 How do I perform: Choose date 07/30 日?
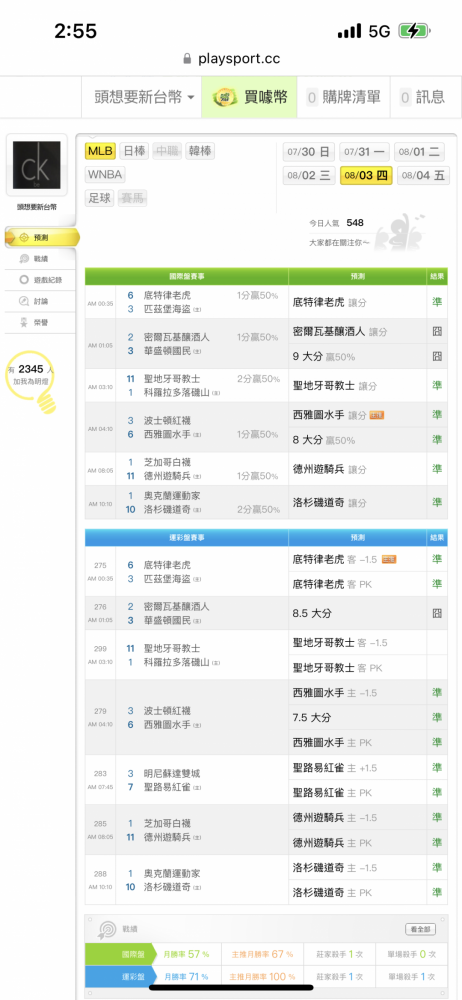[x=309, y=152]
